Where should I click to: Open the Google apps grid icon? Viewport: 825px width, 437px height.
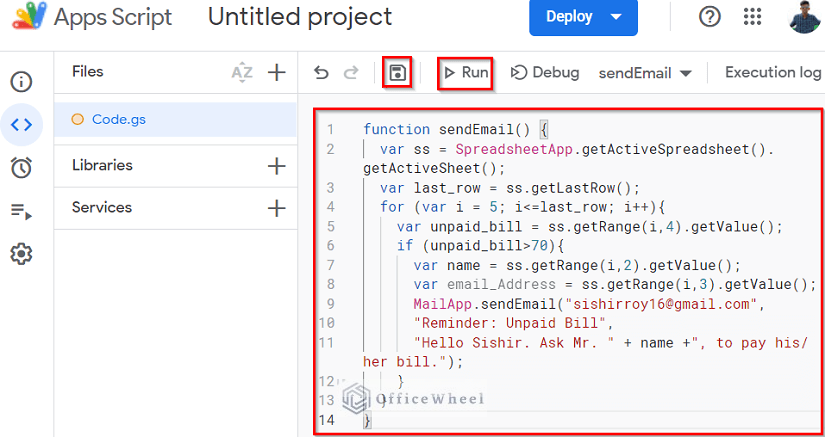click(753, 17)
